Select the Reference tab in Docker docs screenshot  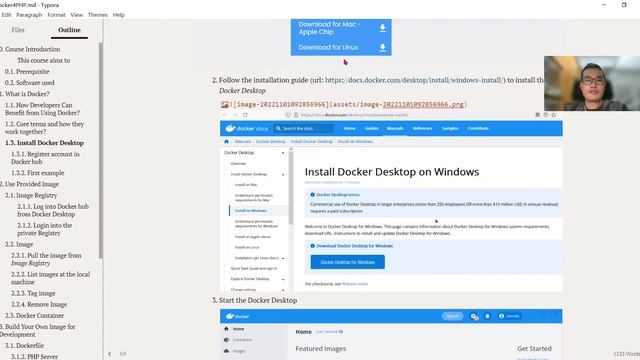click(422, 128)
